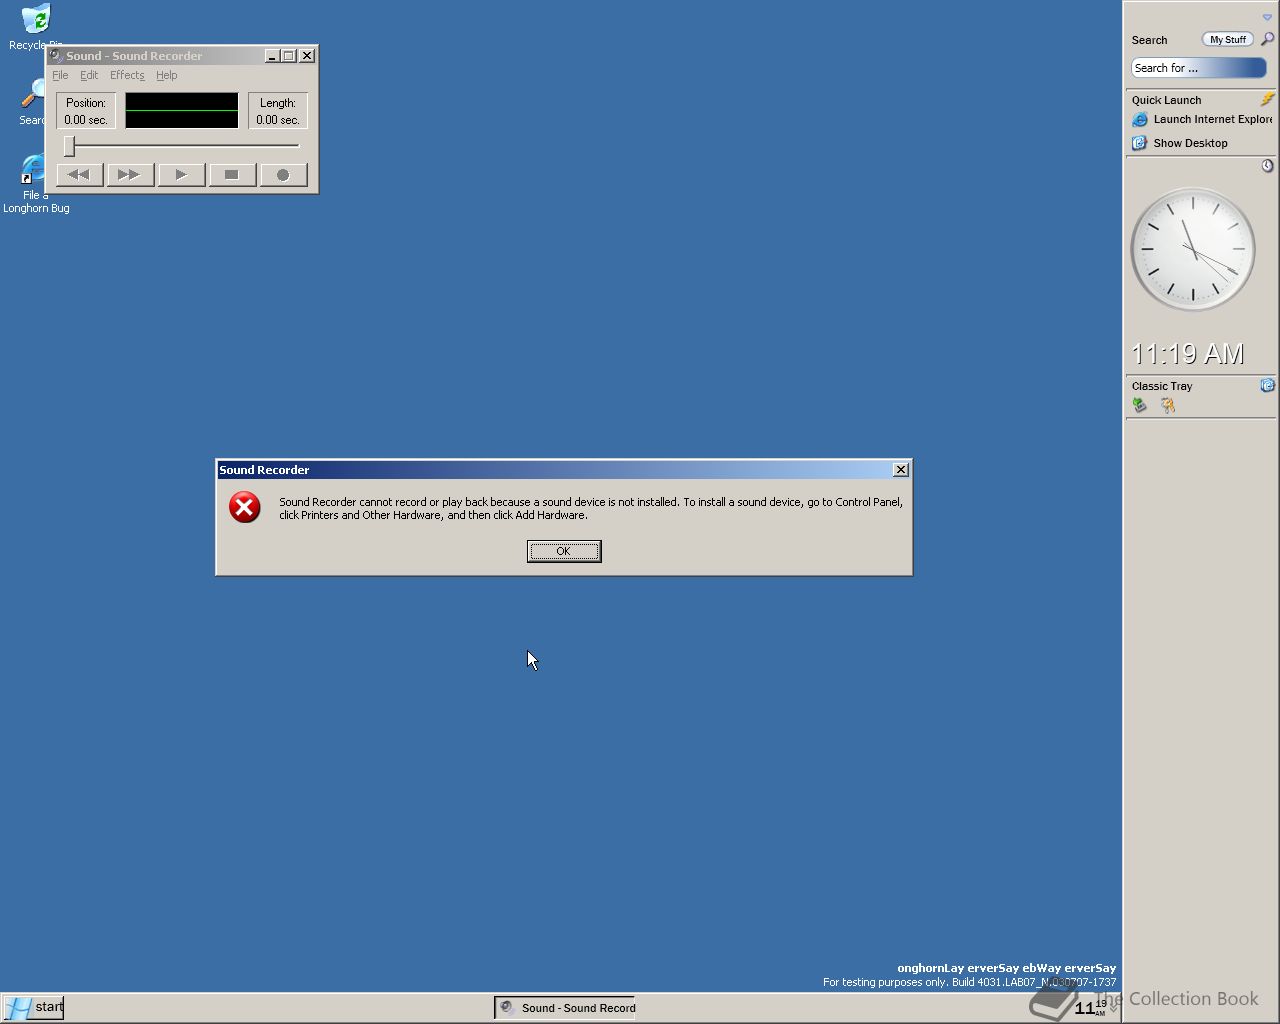Open the Help menu in Sound Recorder
The width and height of the screenshot is (1280, 1024).
pos(166,75)
